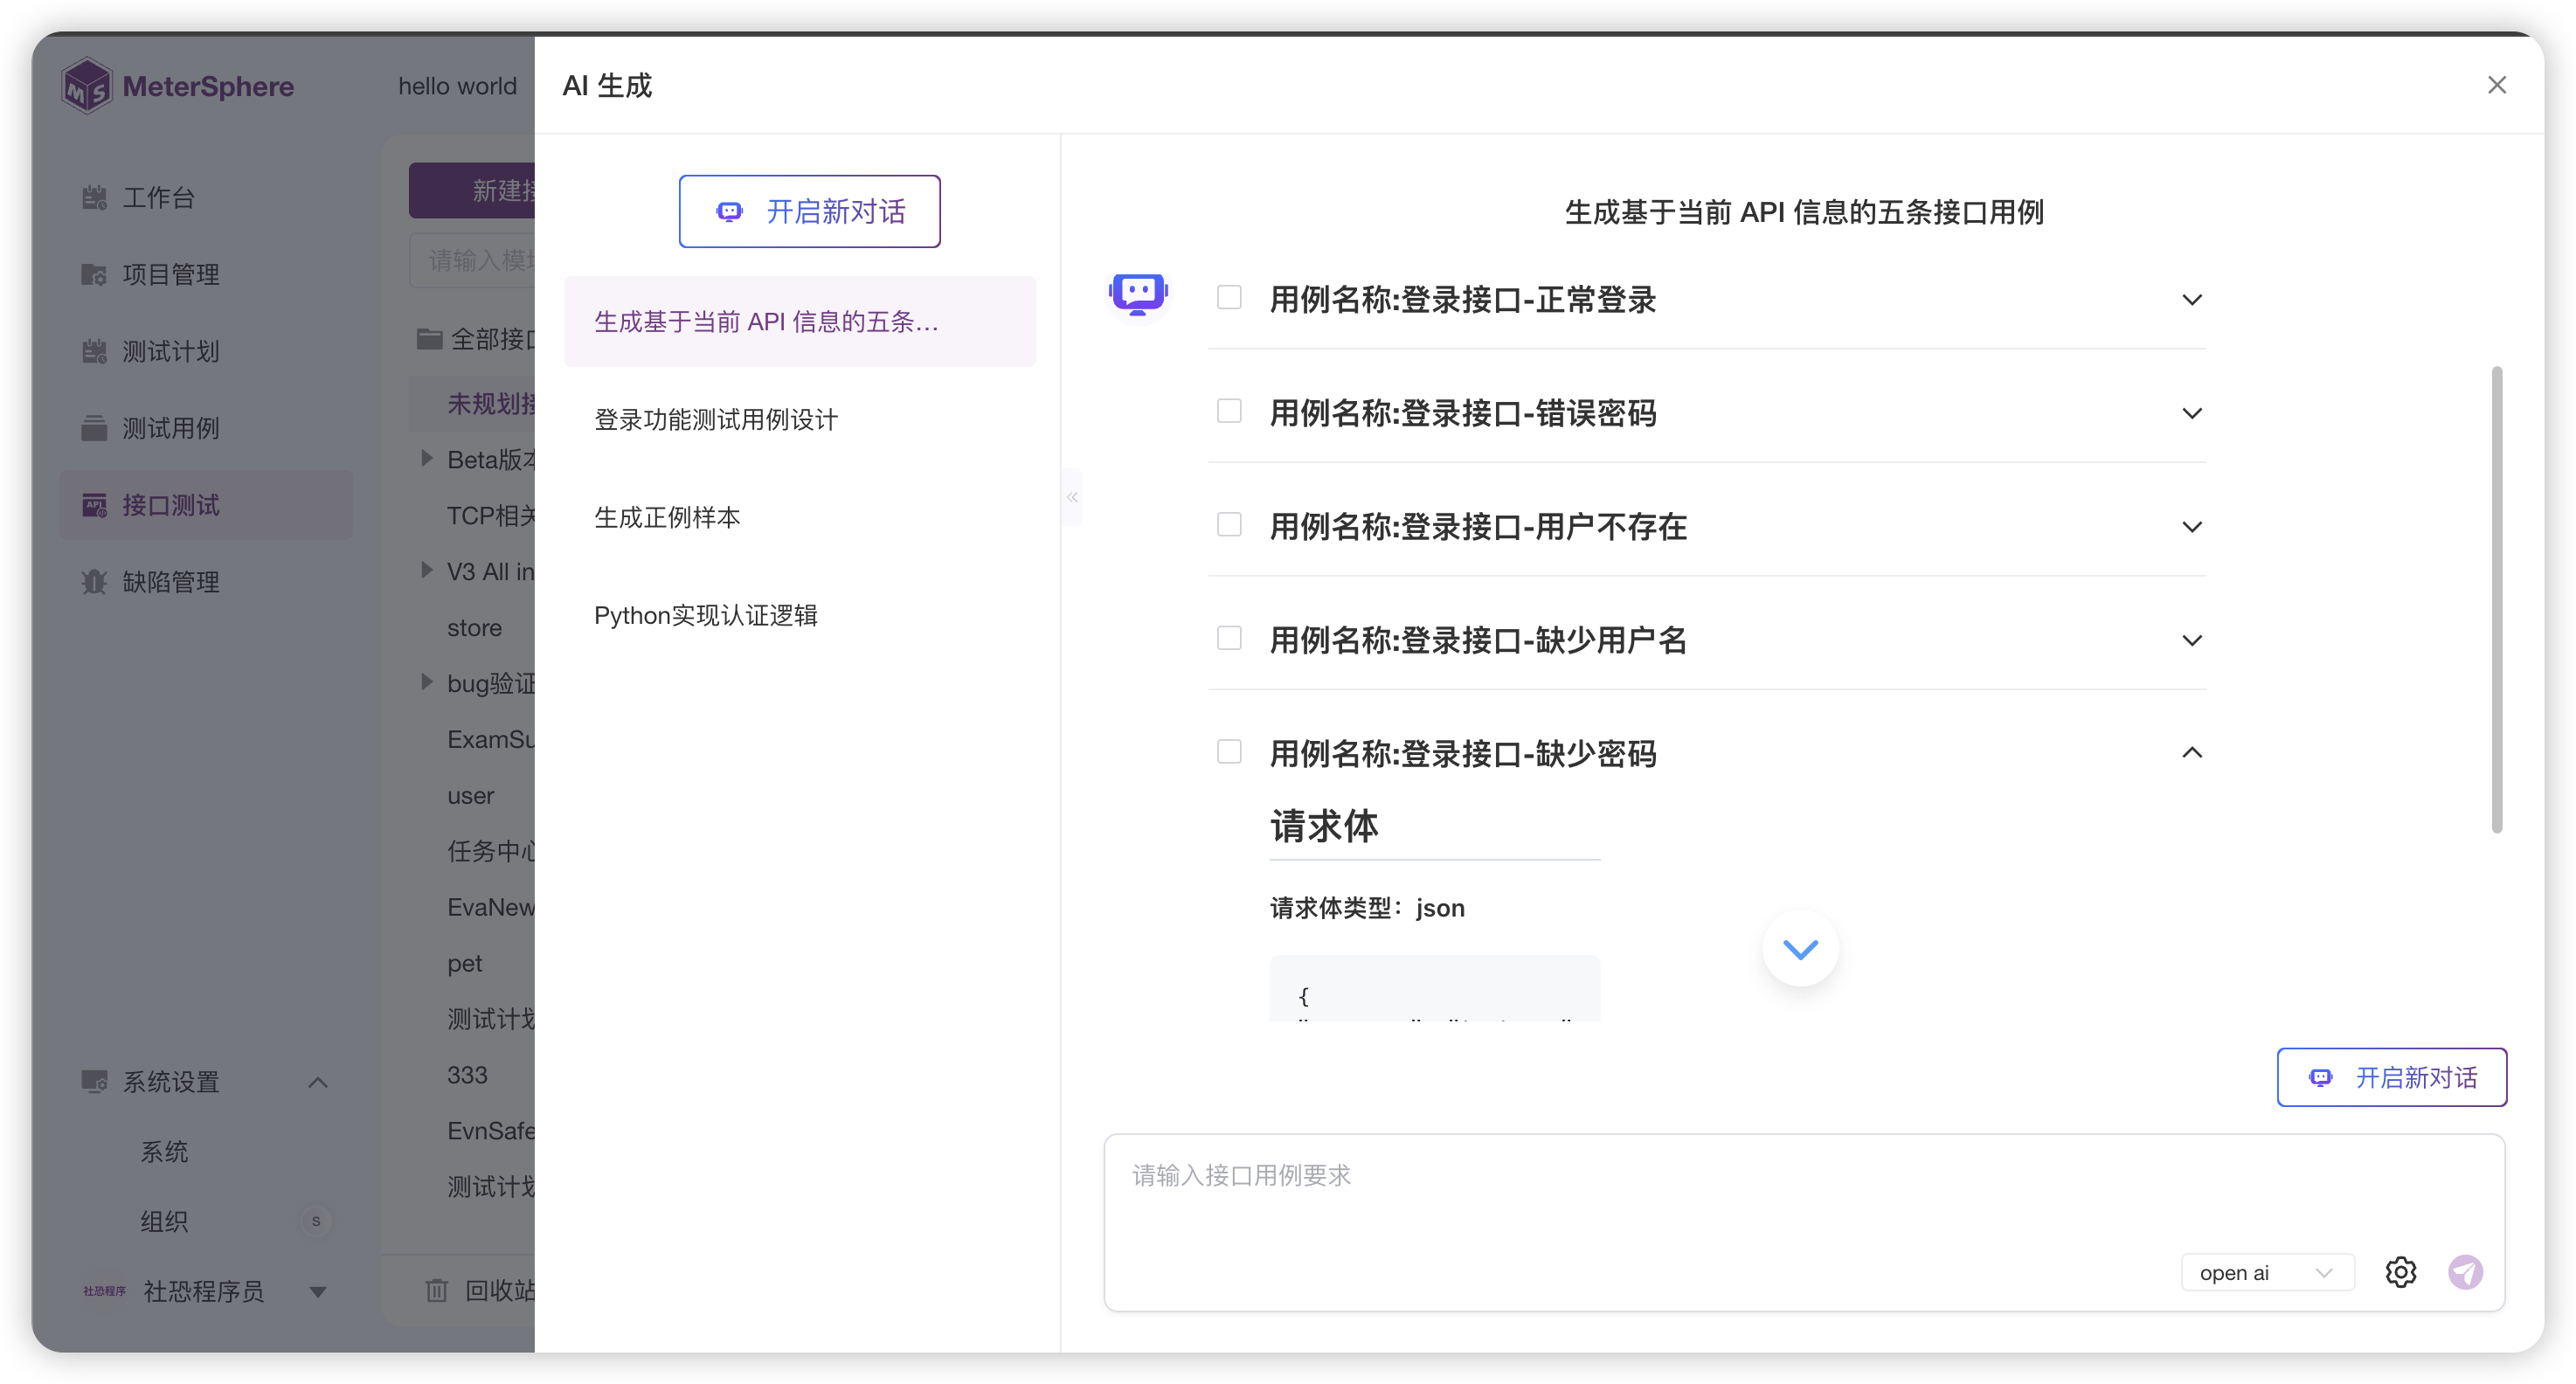This screenshot has width=2576, height=1384.
Task: Collapse the 登录接口-缺少密码 case chevron
Action: coord(2191,752)
